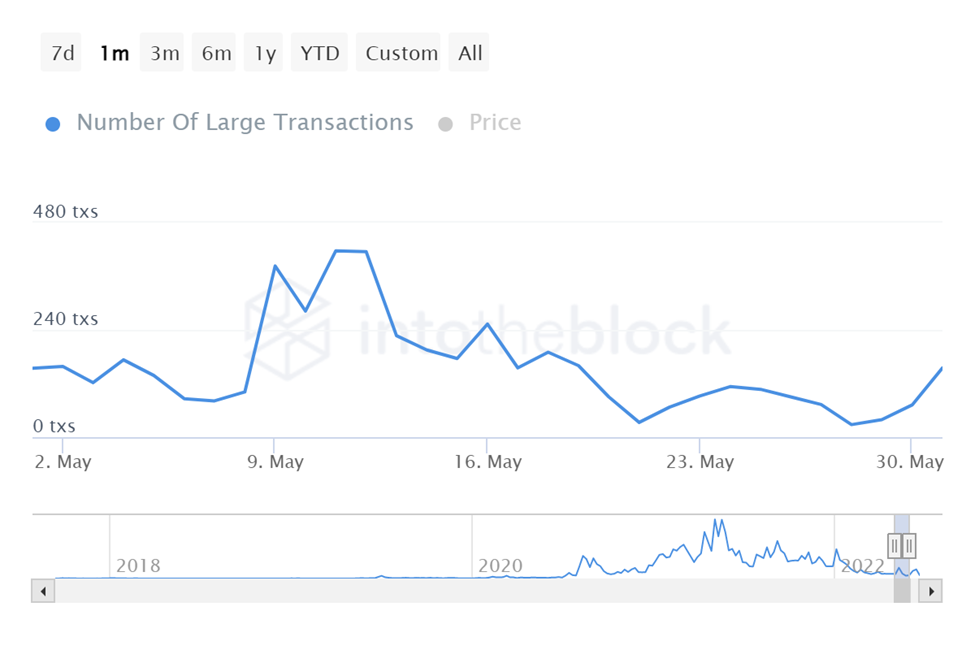The height and width of the screenshot is (650, 975).
Task: Toggle the Number Of Large Transactions series
Action: click(x=244, y=123)
